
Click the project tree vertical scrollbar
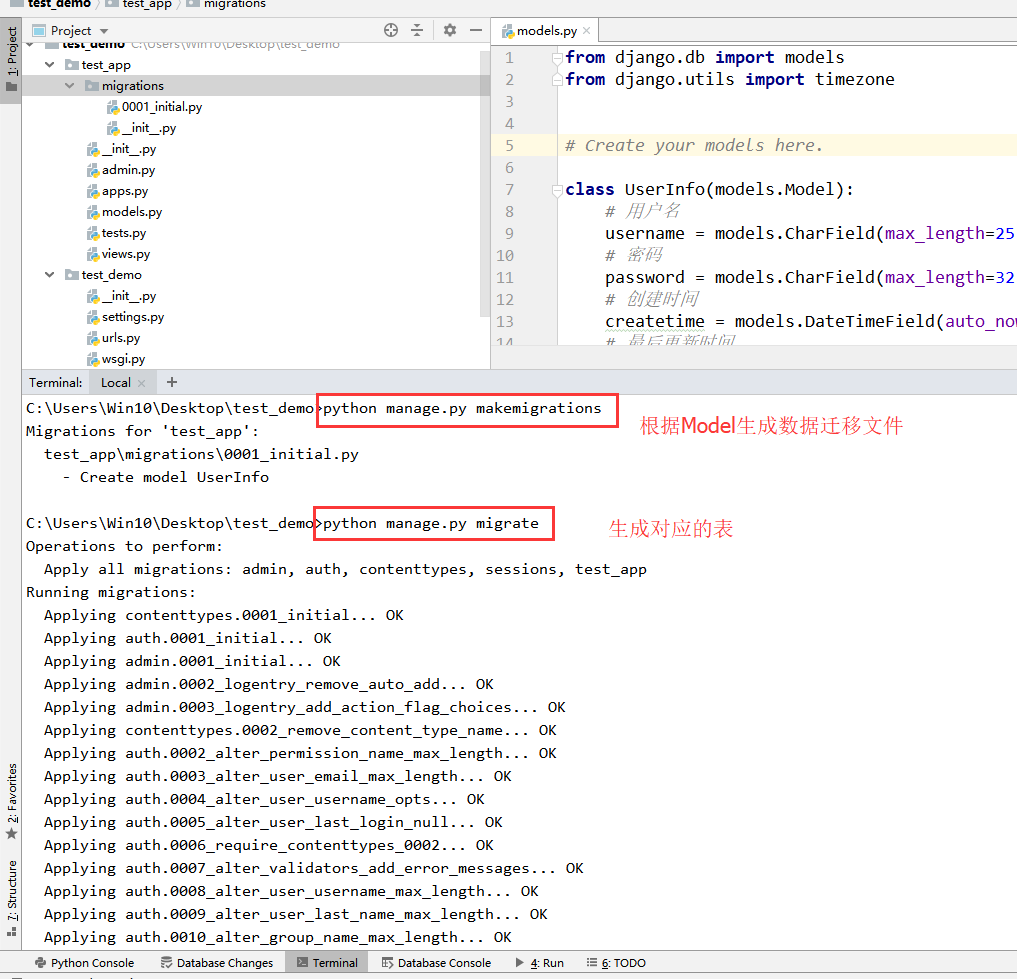[x=484, y=182]
